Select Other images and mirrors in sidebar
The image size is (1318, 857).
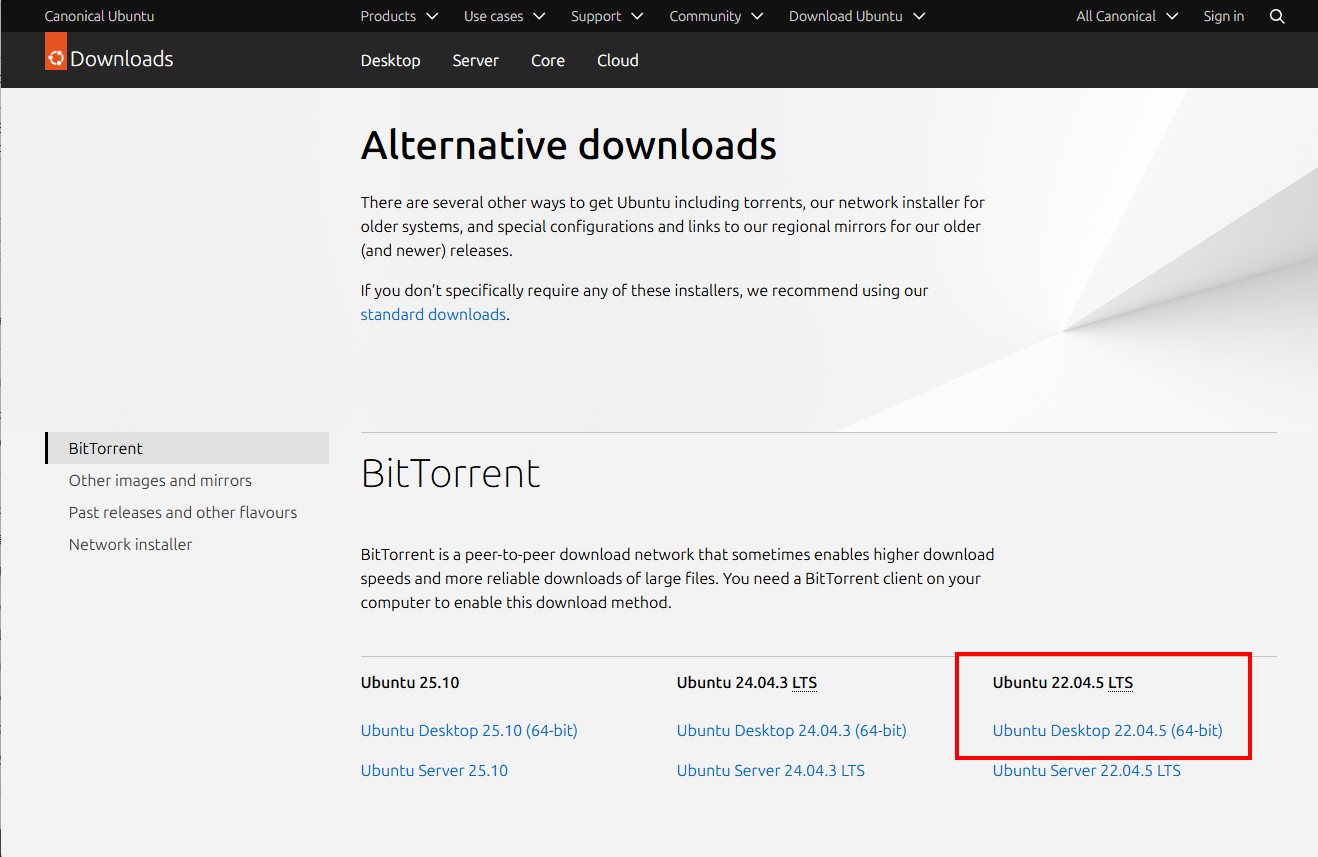(160, 480)
